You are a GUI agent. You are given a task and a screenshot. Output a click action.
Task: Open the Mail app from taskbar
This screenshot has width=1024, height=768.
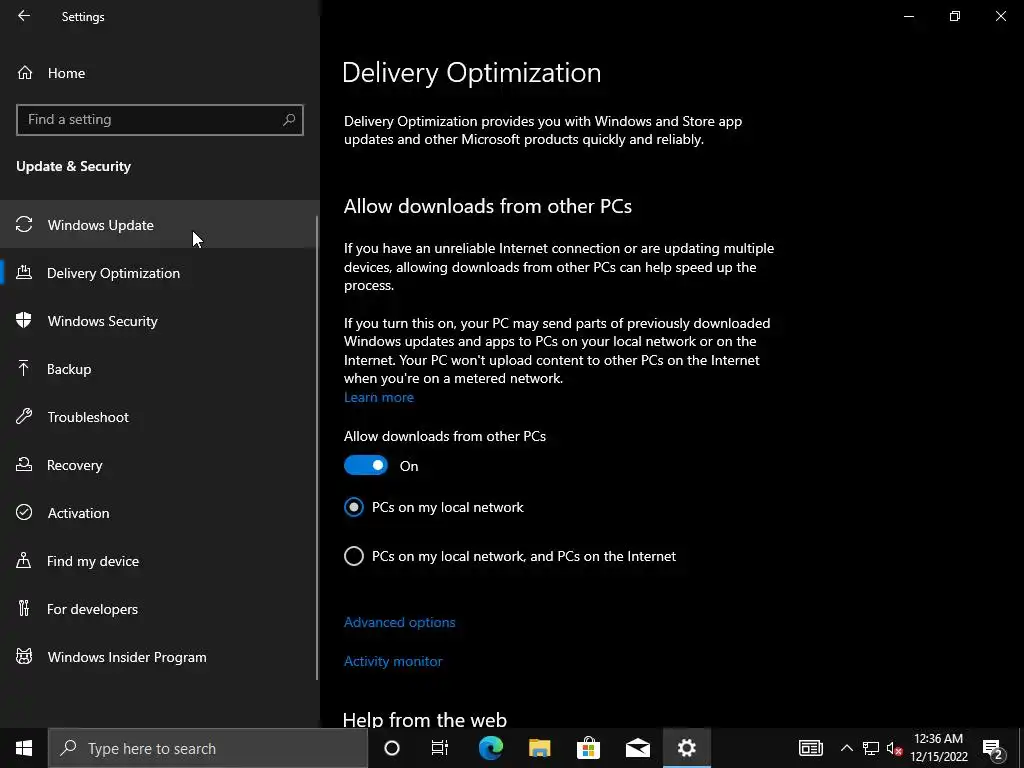637,748
